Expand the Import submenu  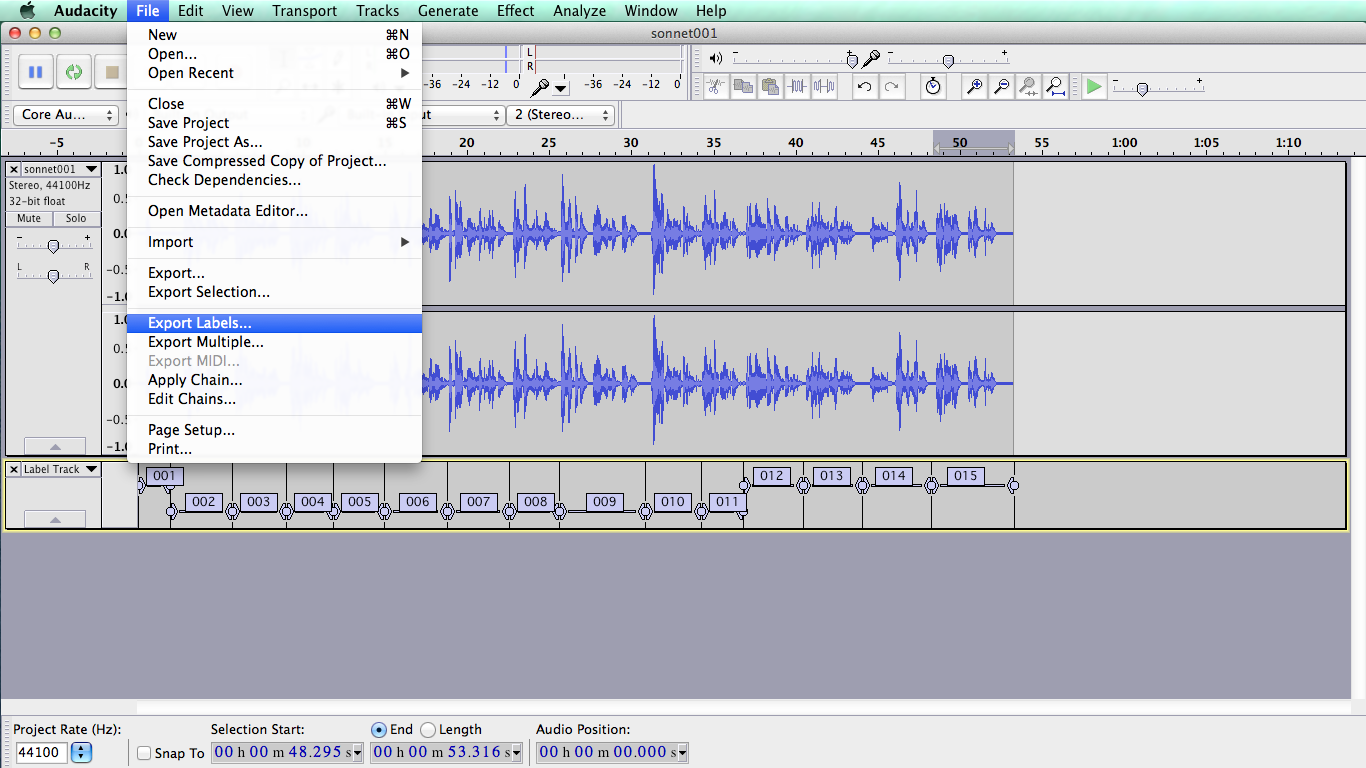tap(274, 242)
